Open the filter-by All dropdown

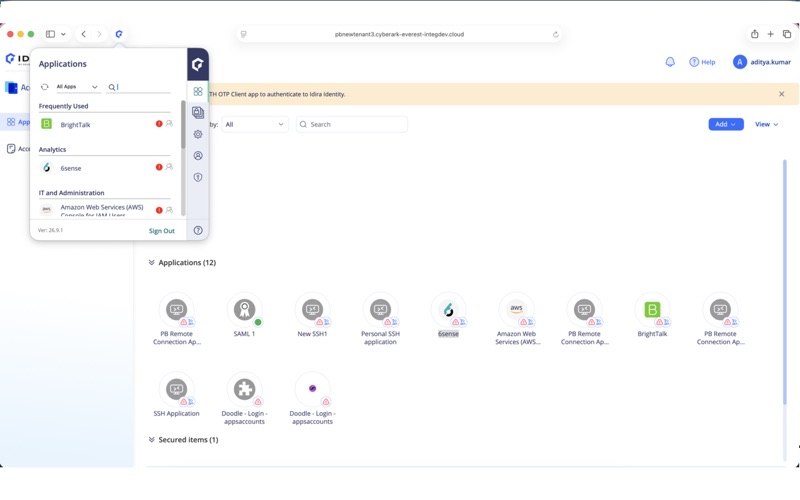point(255,124)
